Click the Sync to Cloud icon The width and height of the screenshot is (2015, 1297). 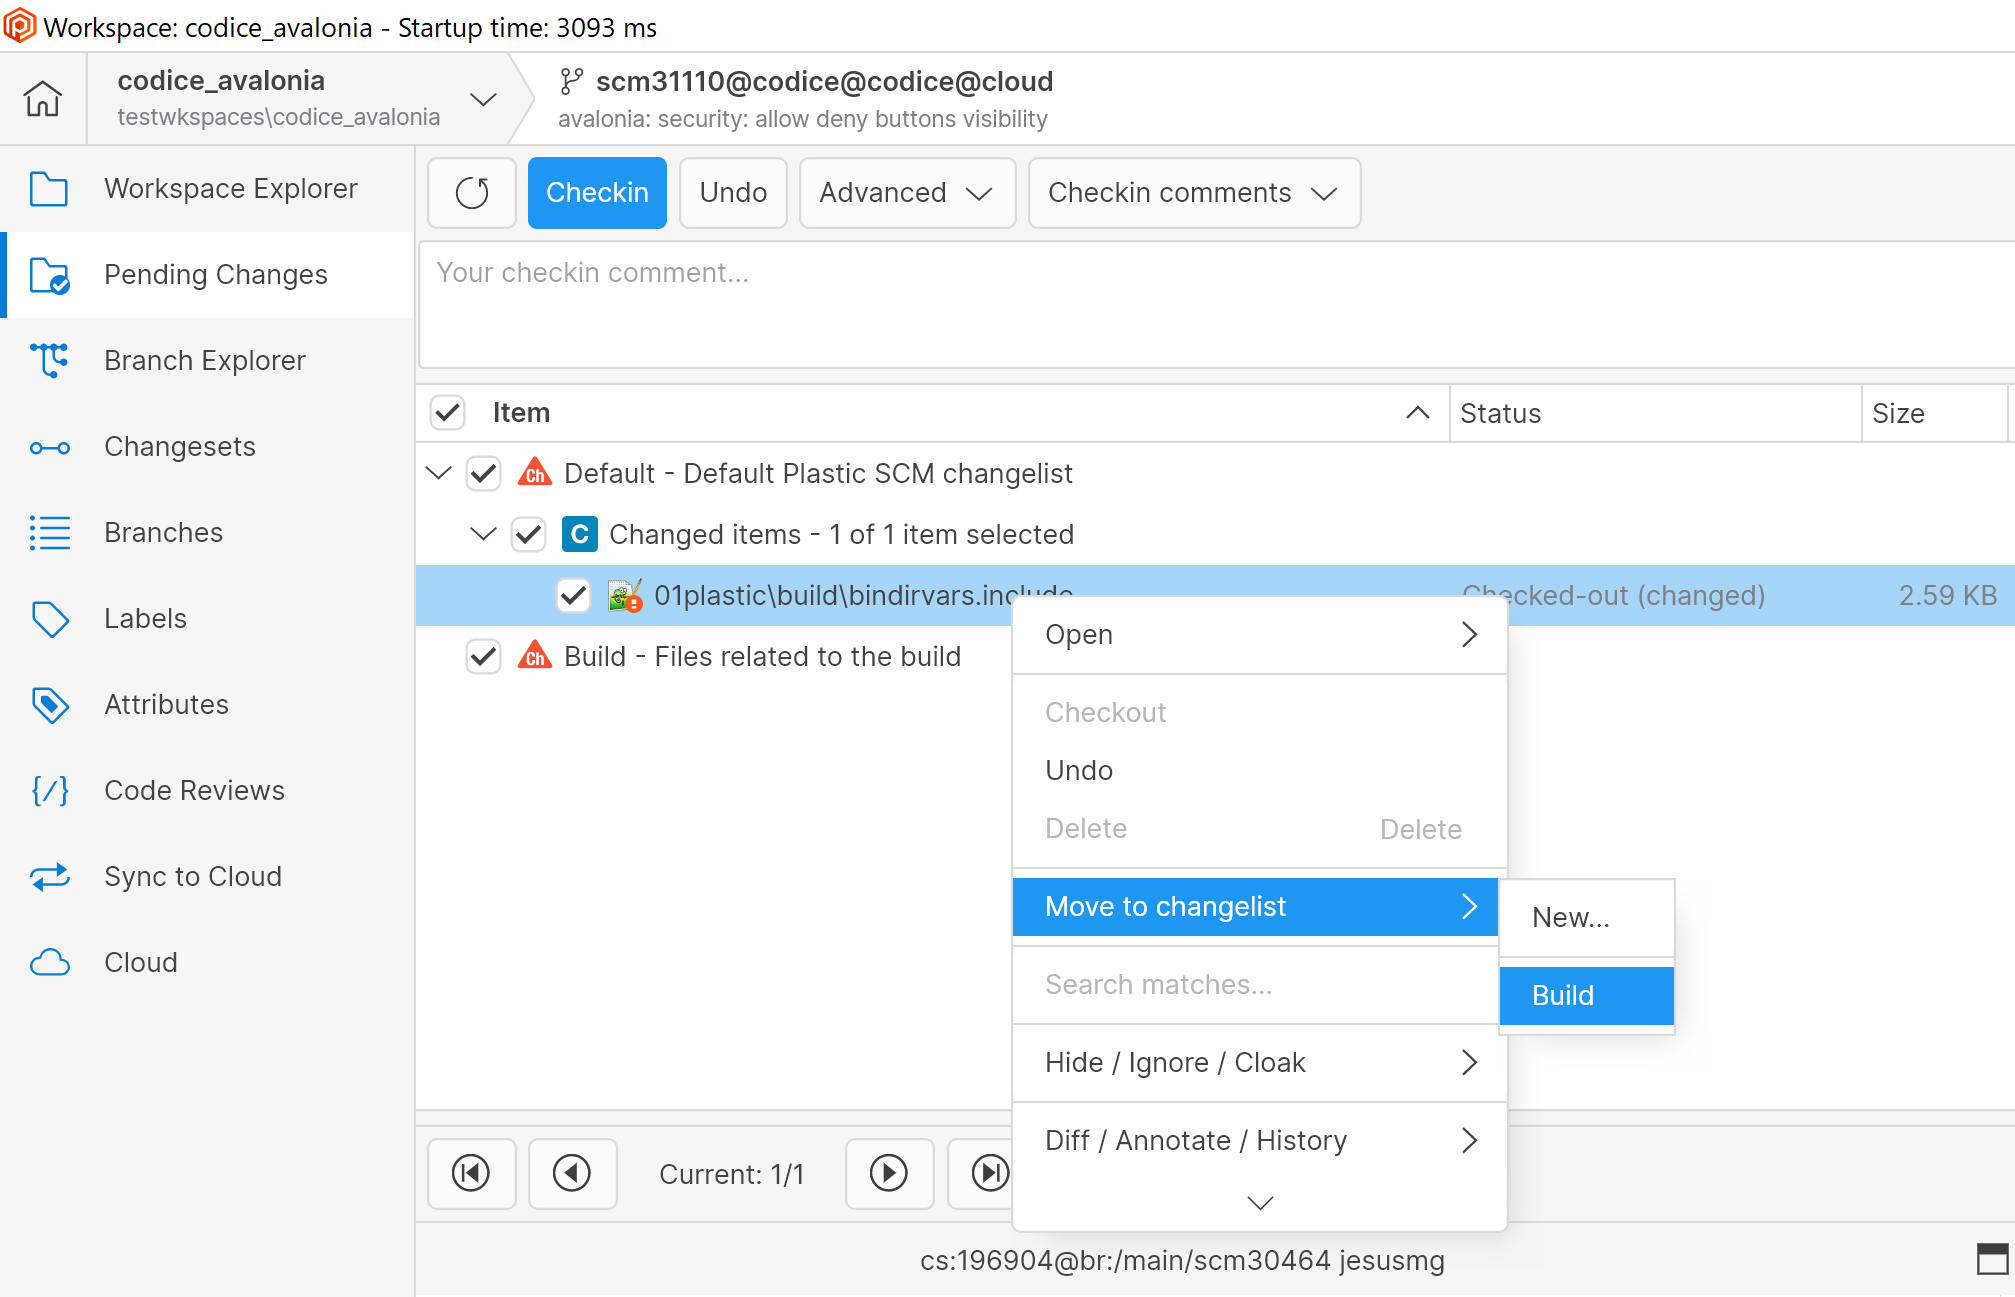[50, 876]
